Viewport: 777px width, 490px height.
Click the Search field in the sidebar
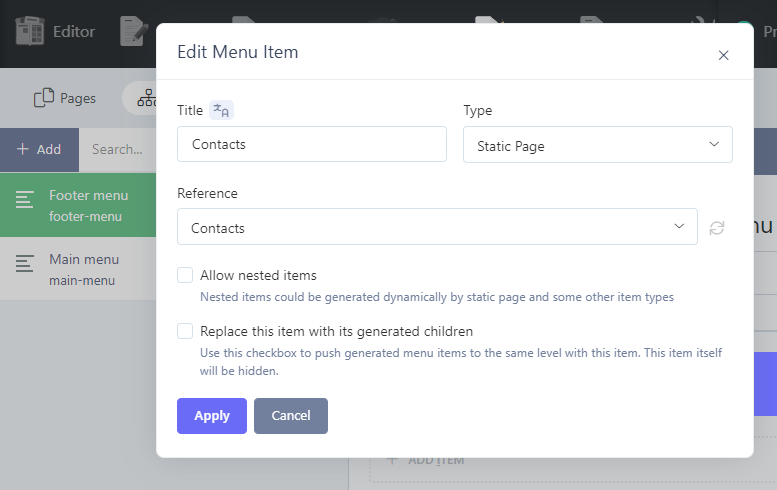[x=117, y=149]
